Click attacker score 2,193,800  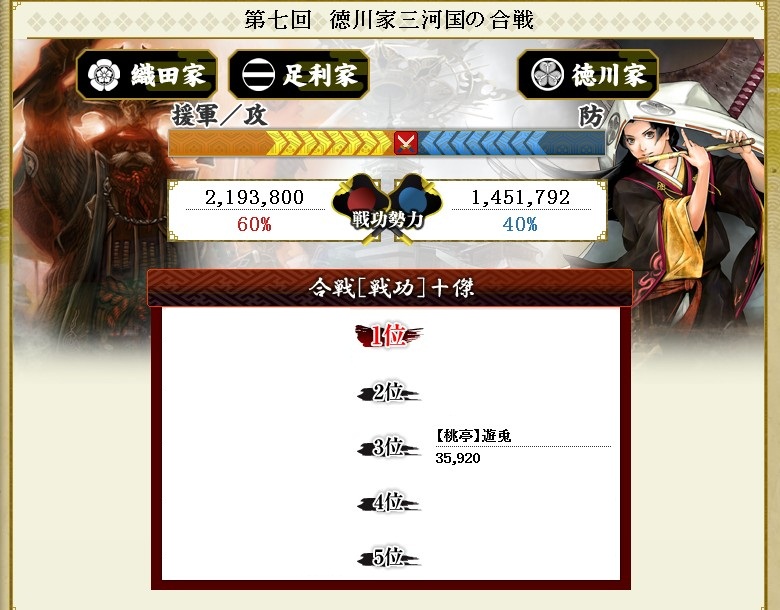pos(254,198)
